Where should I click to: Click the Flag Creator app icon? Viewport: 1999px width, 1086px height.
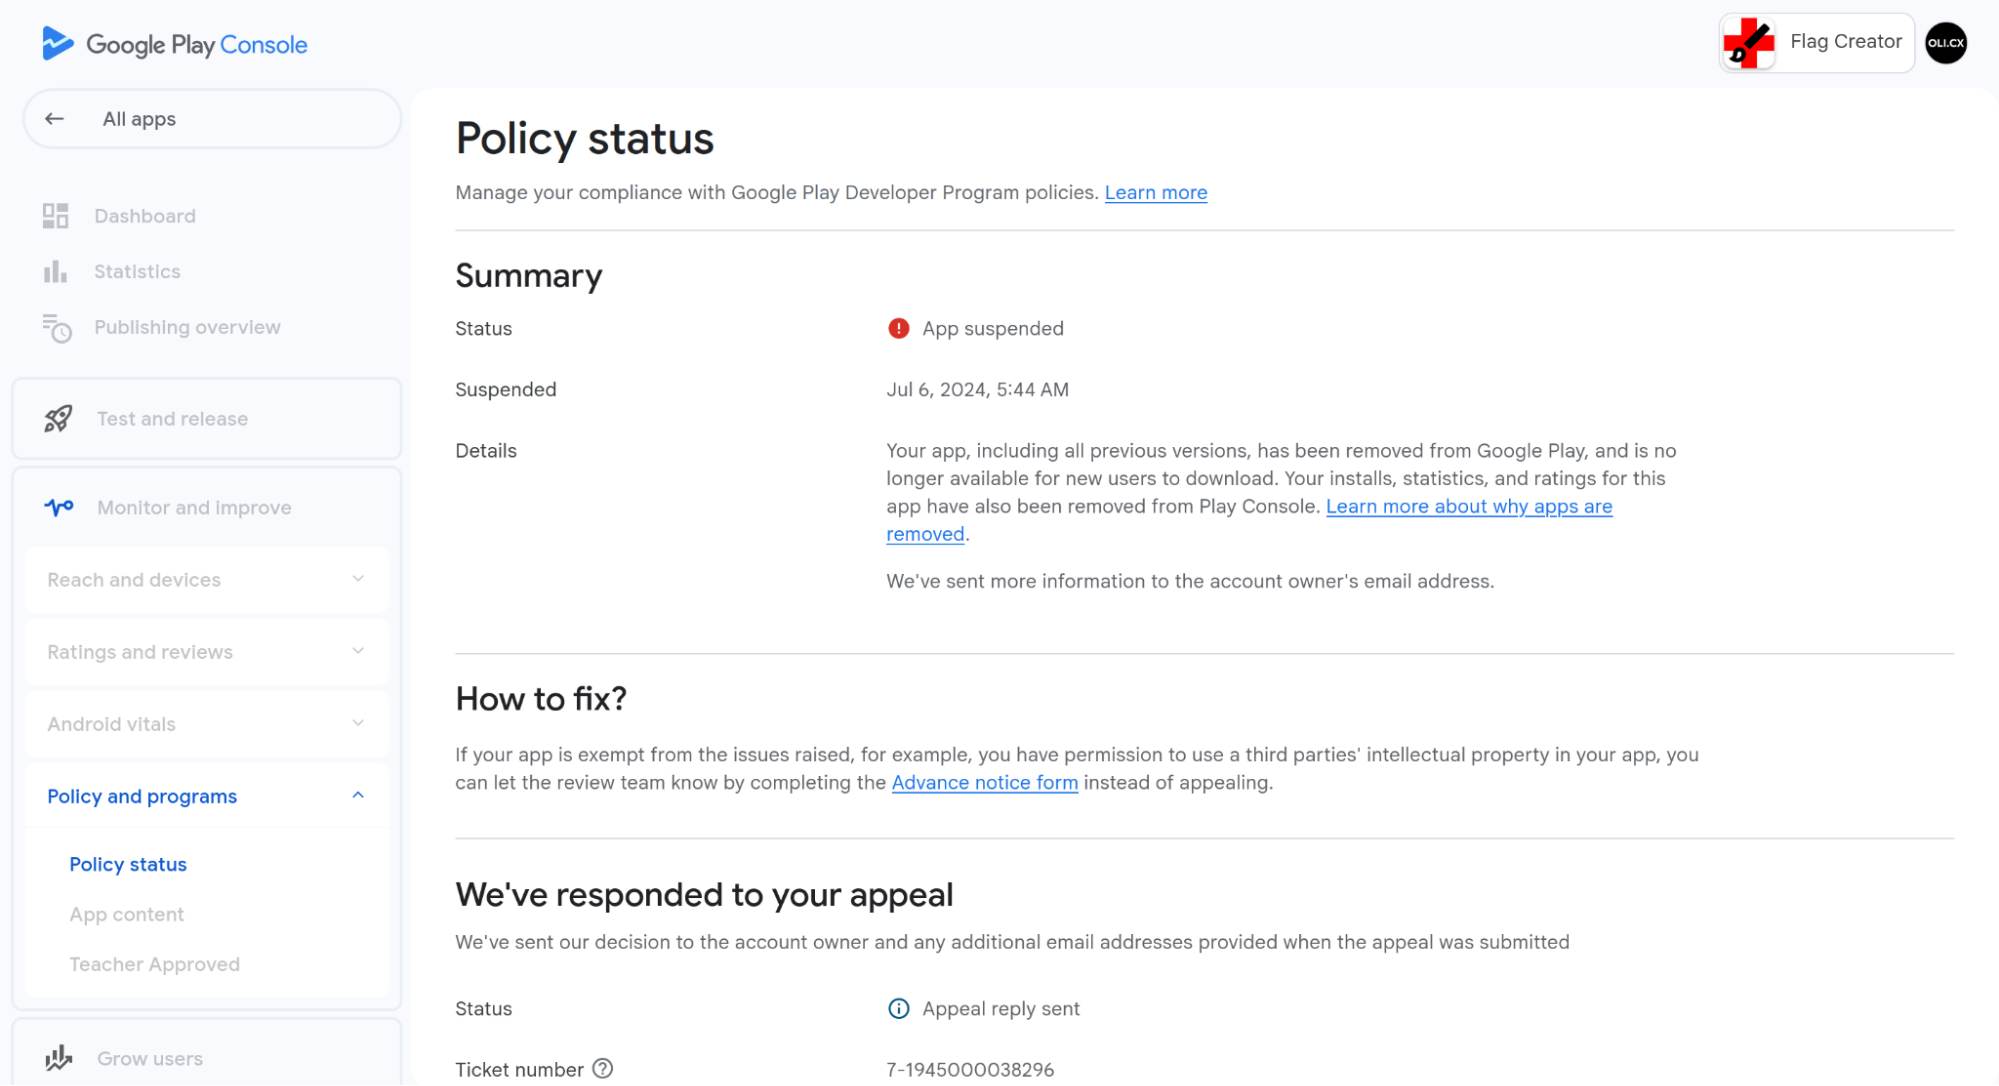(1749, 43)
